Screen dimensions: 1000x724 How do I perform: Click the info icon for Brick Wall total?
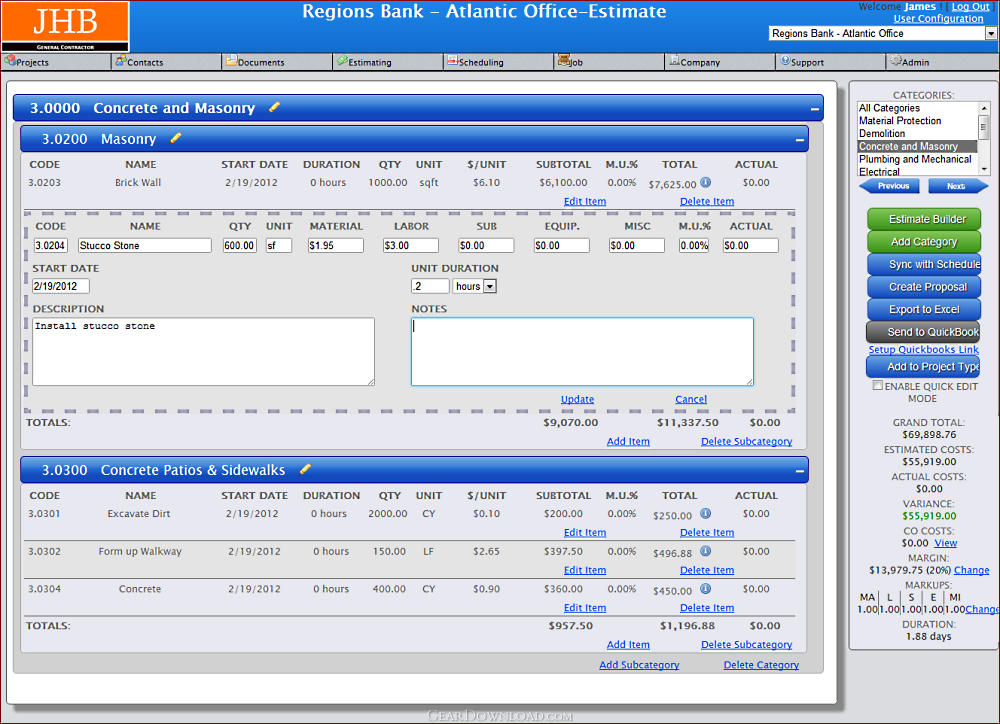[x=705, y=182]
